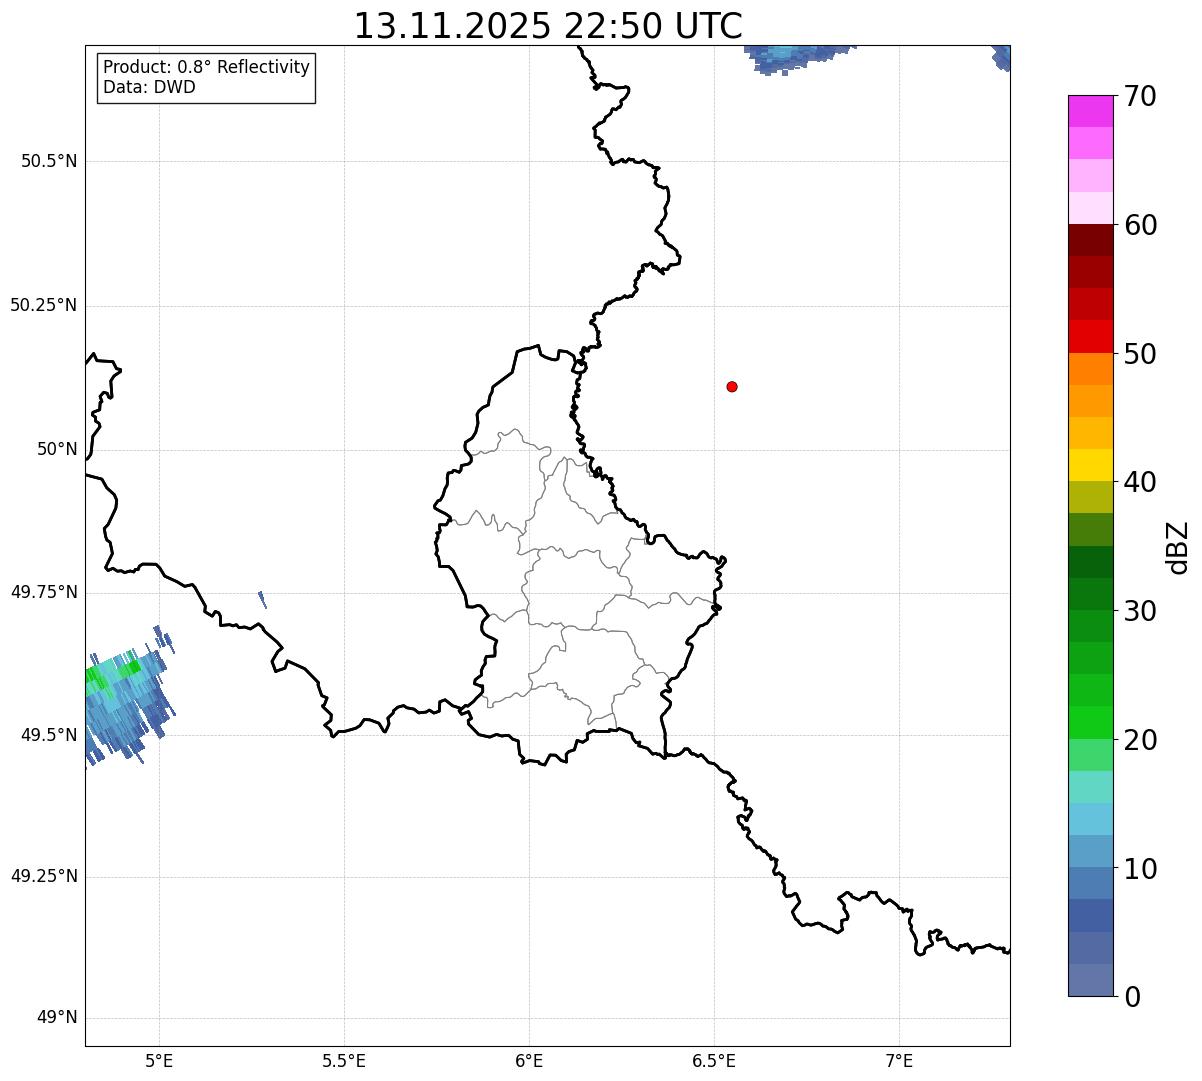Click the '6.5°E' longitude label
The image size is (1202, 1081).
(x=714, y=1060)
